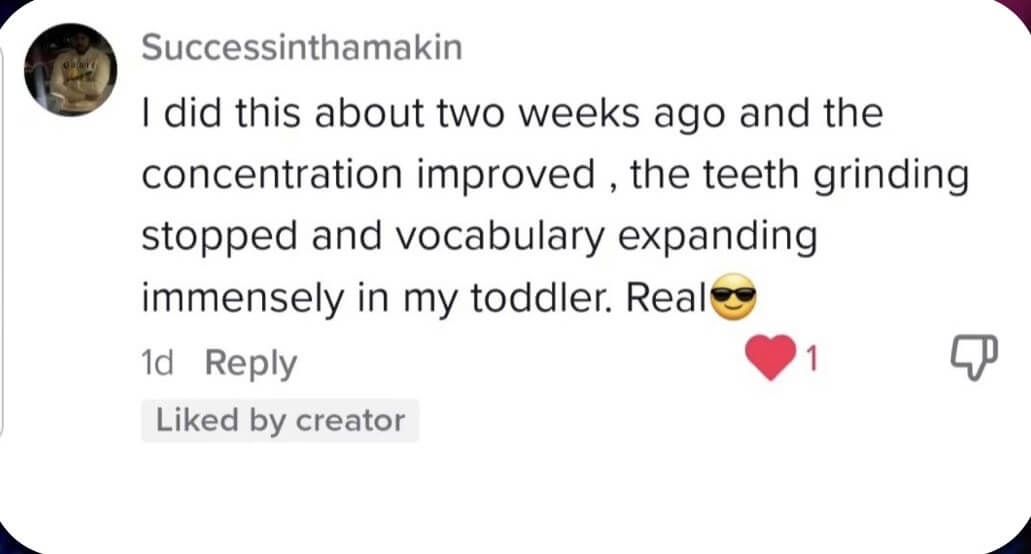Click the word improved in the comment
This screenshot has height=554, width=1031.
pos(506,176)
